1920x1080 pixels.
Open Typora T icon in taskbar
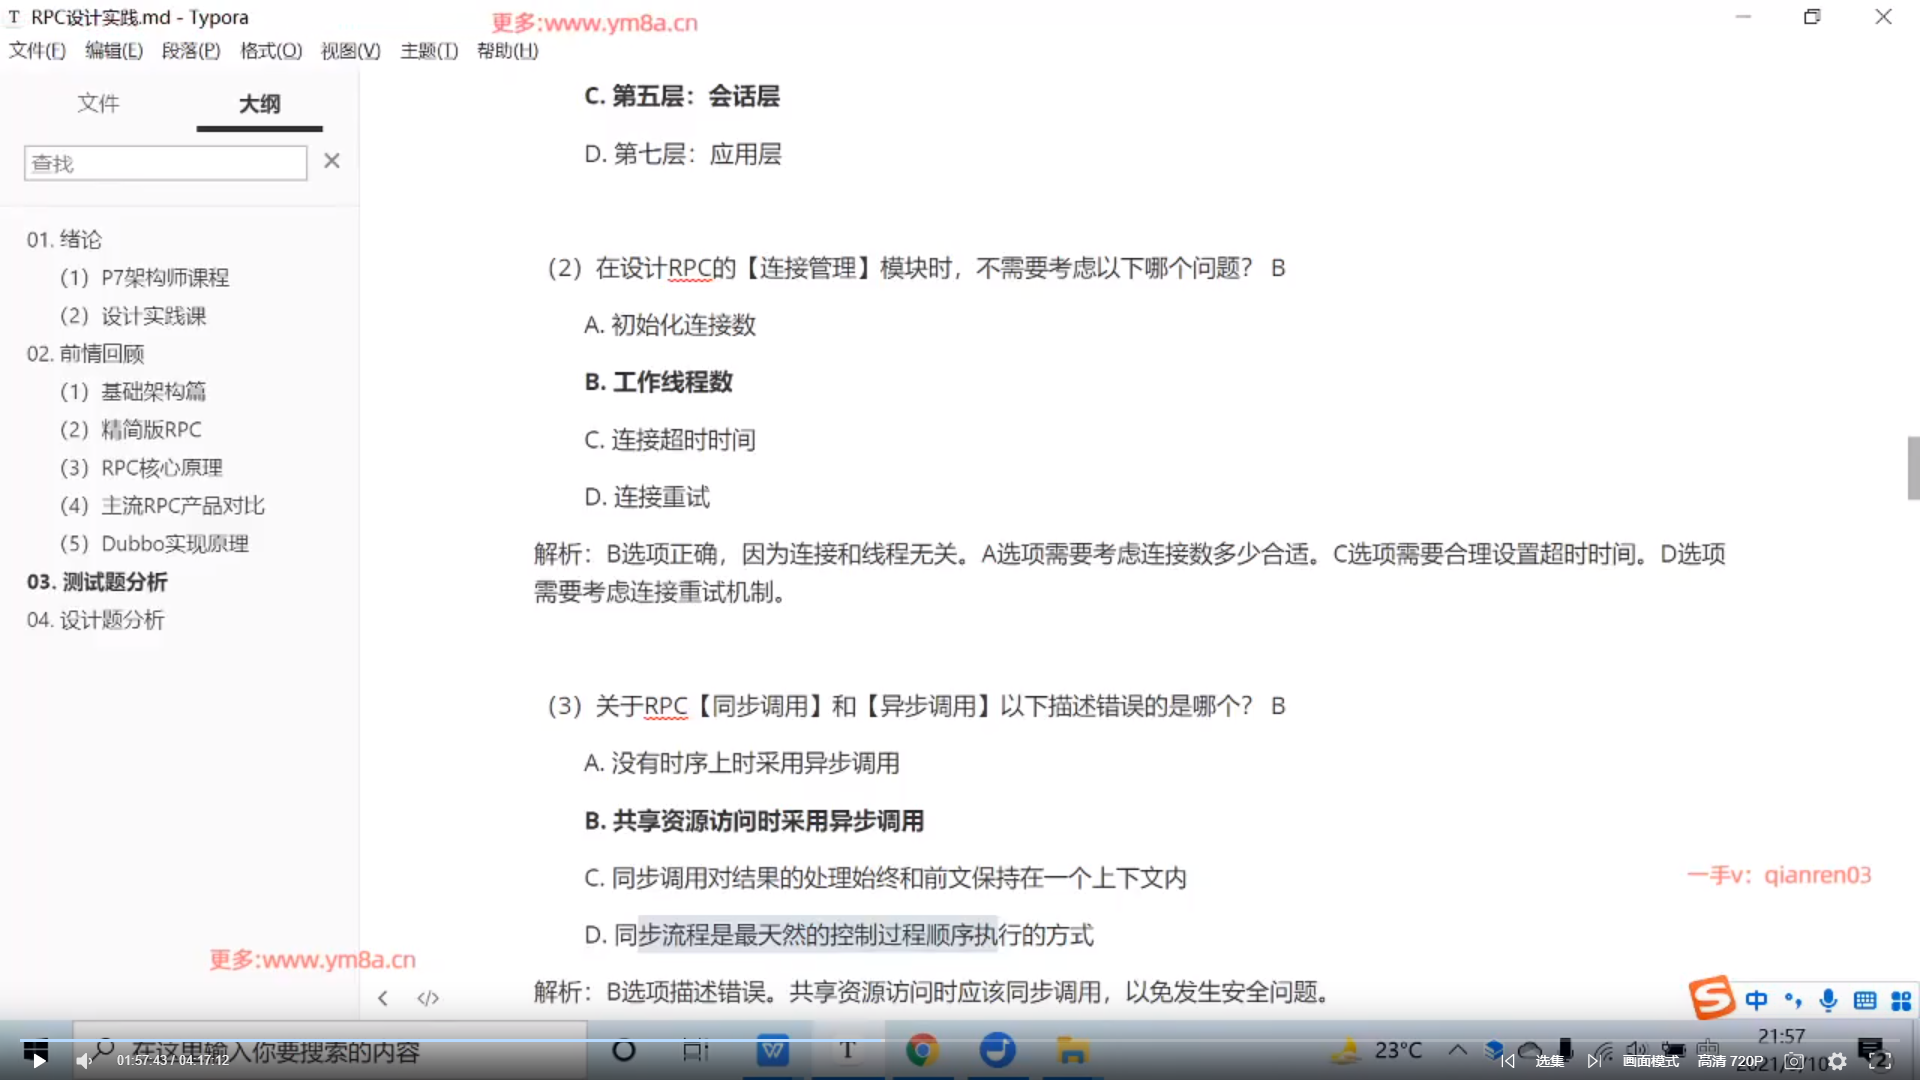coord(847,1050)
